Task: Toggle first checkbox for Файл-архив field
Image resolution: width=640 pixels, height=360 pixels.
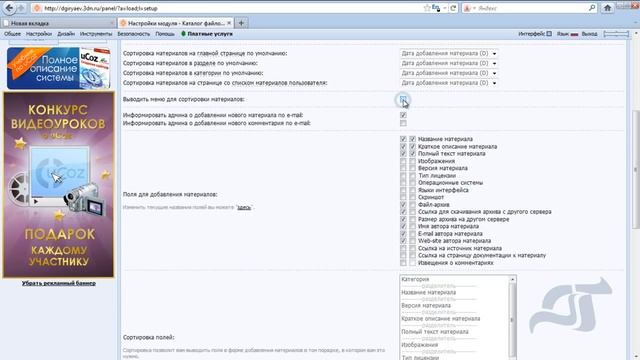Action: coord(403,204)
